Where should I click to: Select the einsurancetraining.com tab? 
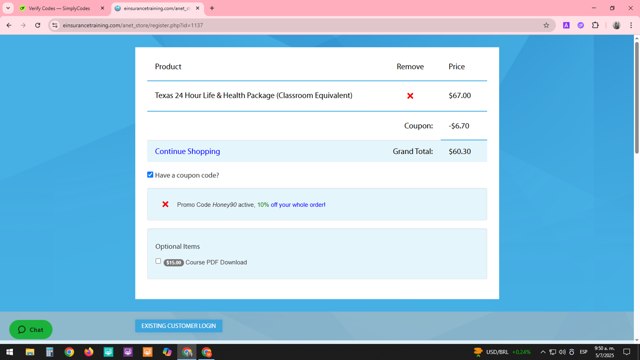coord(156,8)
